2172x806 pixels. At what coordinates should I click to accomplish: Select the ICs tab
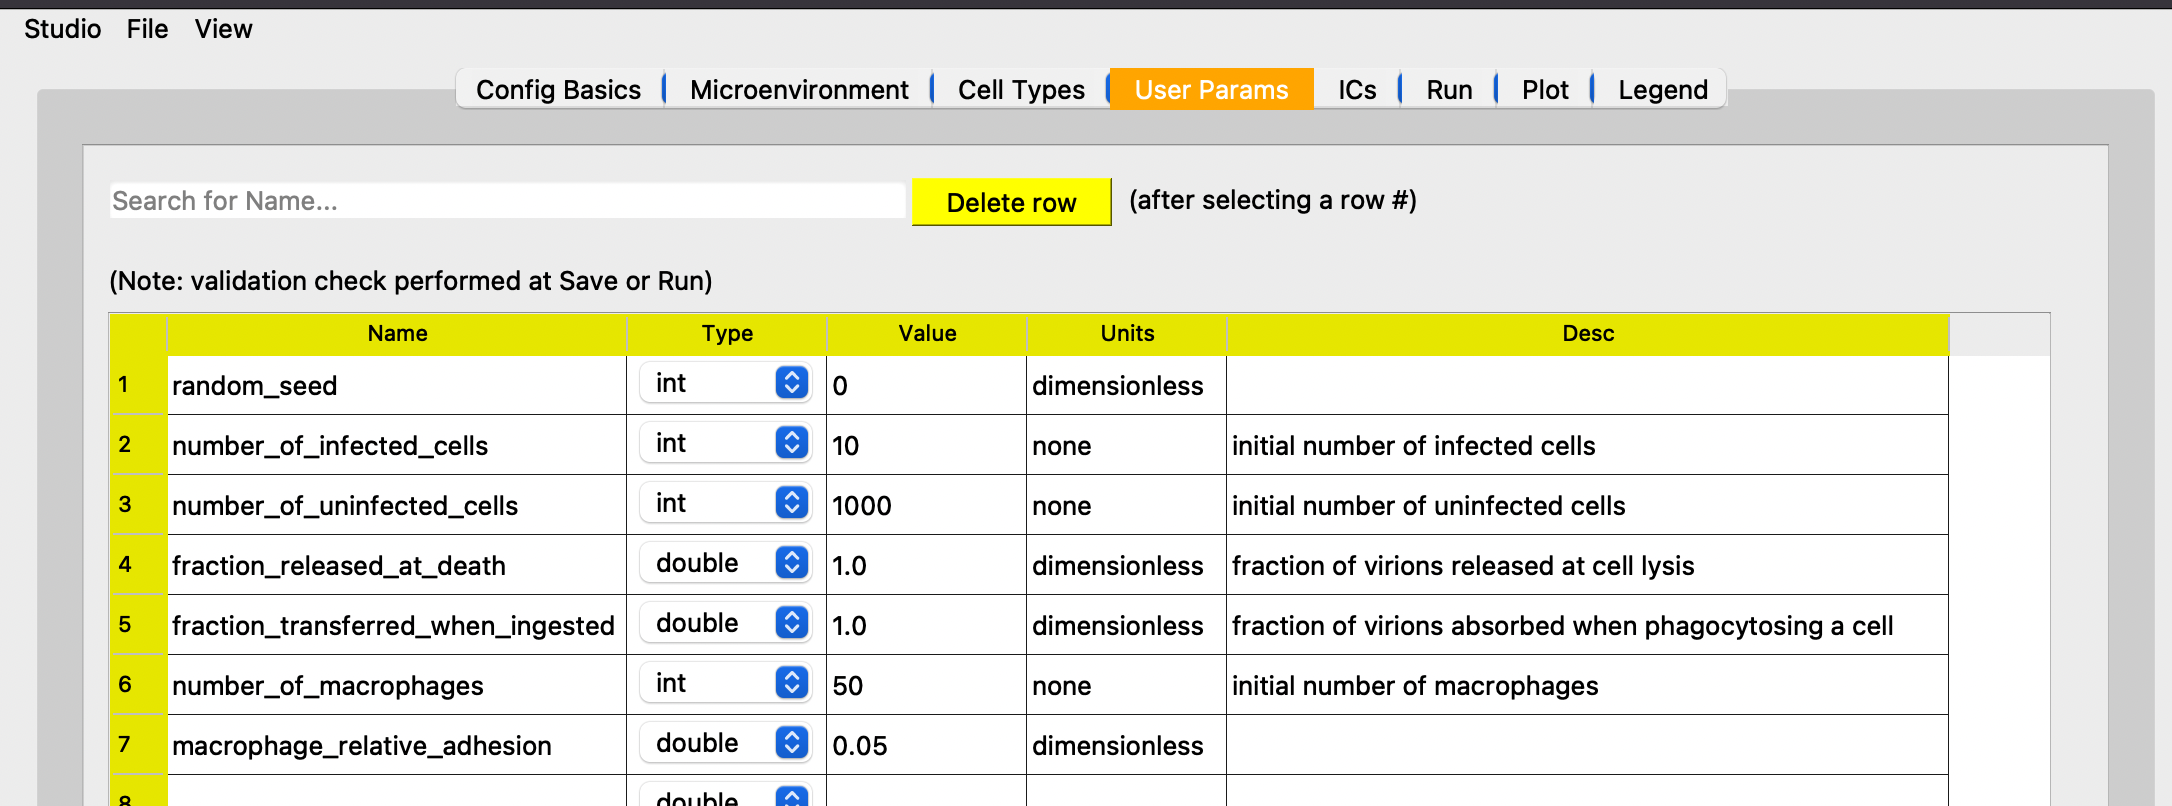[1357, 90]
